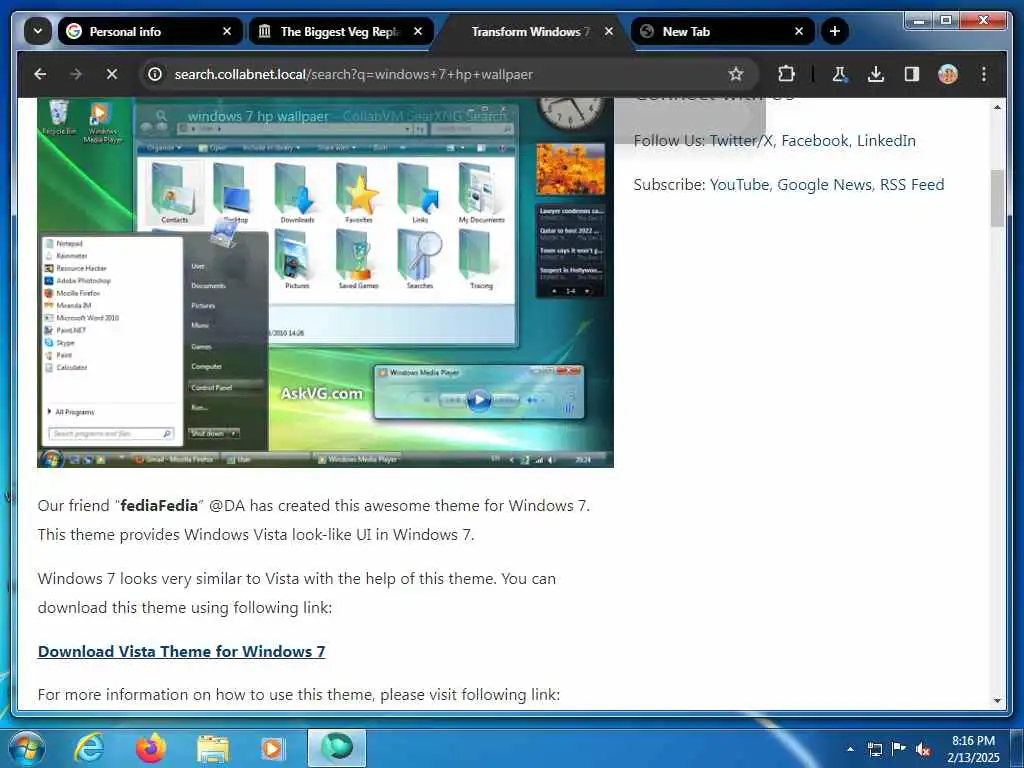
Task: Show browser downloads
Action: [x=876, y=74]
